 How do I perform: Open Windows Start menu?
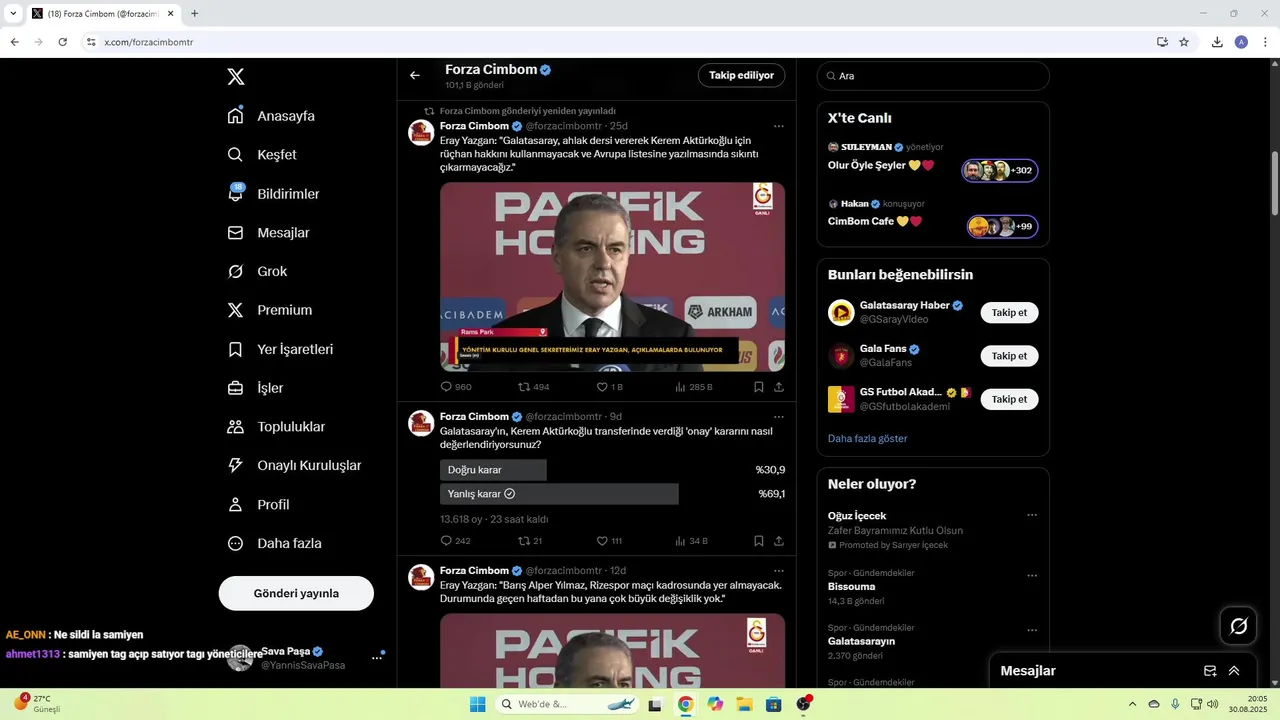point(478,704)
